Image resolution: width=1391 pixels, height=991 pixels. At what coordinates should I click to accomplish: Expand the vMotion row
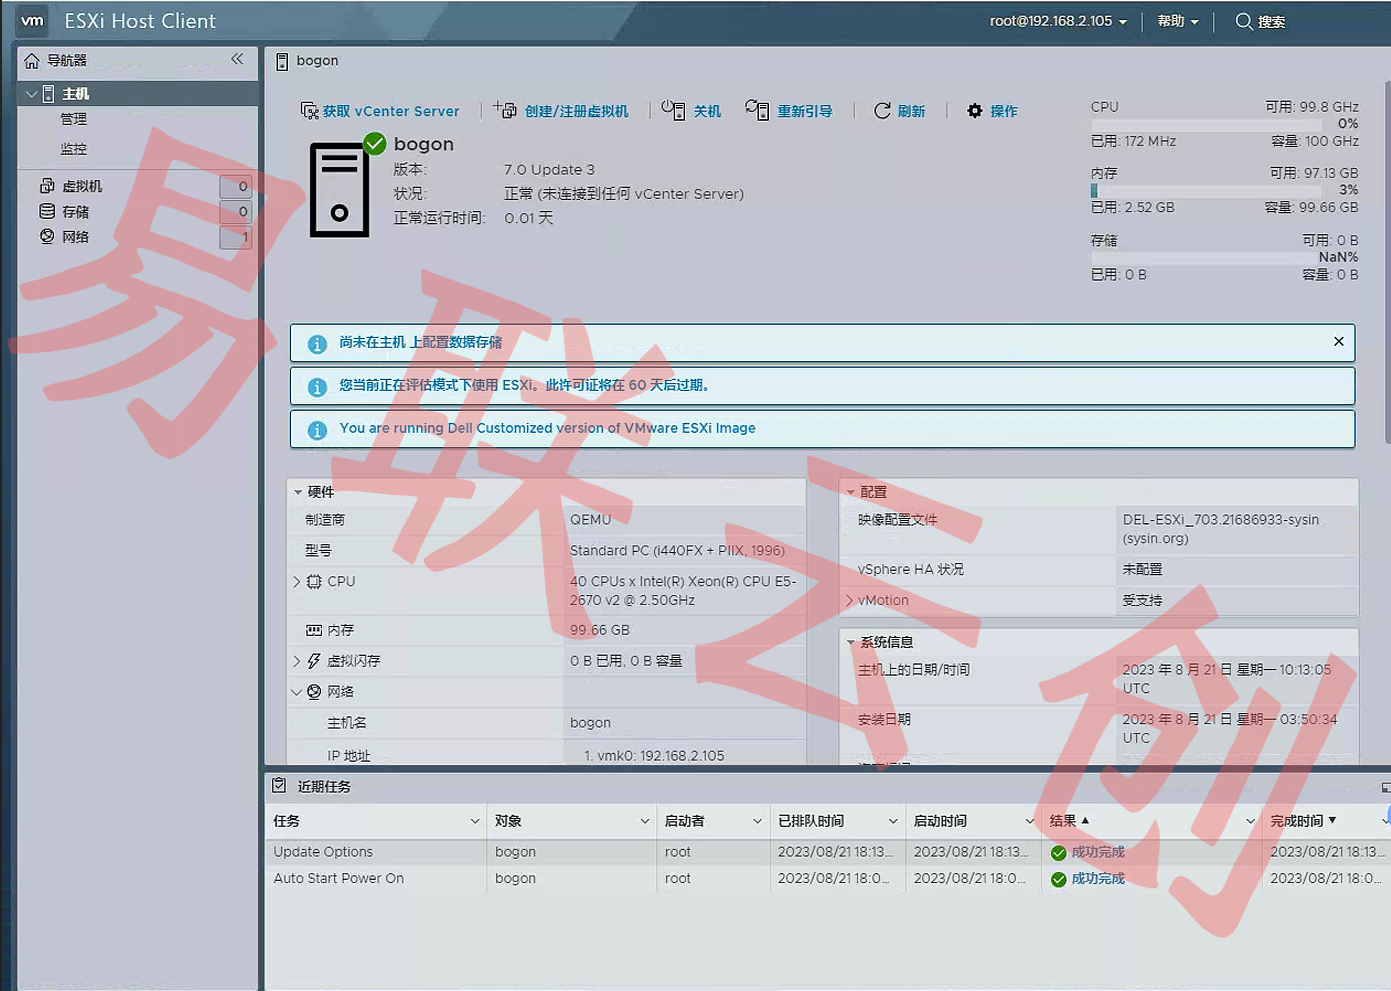850,600
